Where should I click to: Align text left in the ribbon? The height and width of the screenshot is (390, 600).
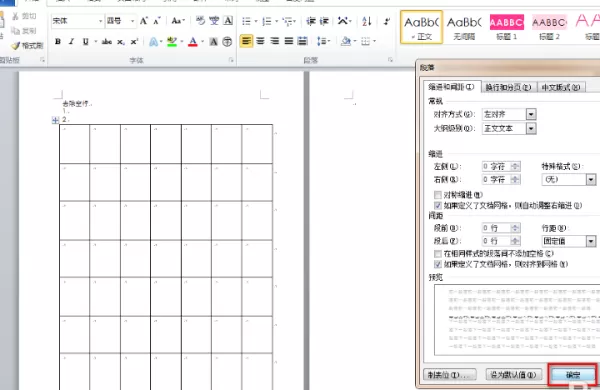tap(246, 41)
